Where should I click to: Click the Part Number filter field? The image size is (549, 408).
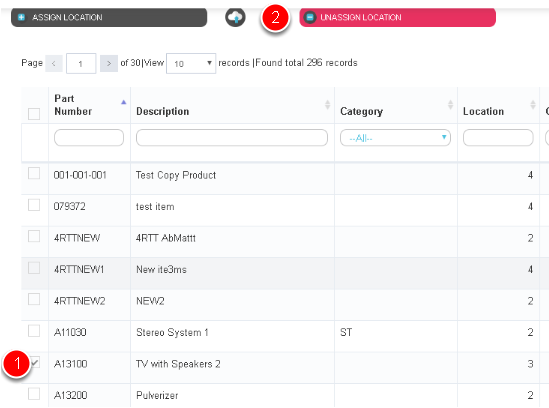89,138
